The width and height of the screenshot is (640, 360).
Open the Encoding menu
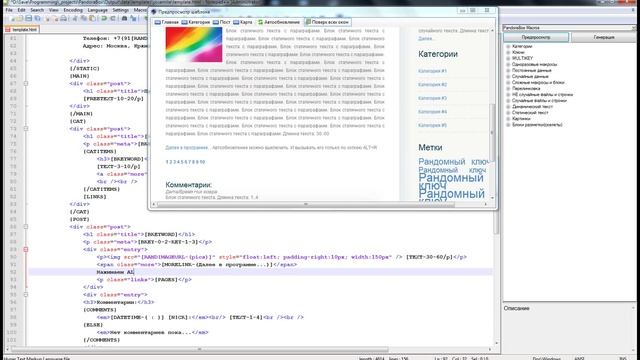coord(73,10)
